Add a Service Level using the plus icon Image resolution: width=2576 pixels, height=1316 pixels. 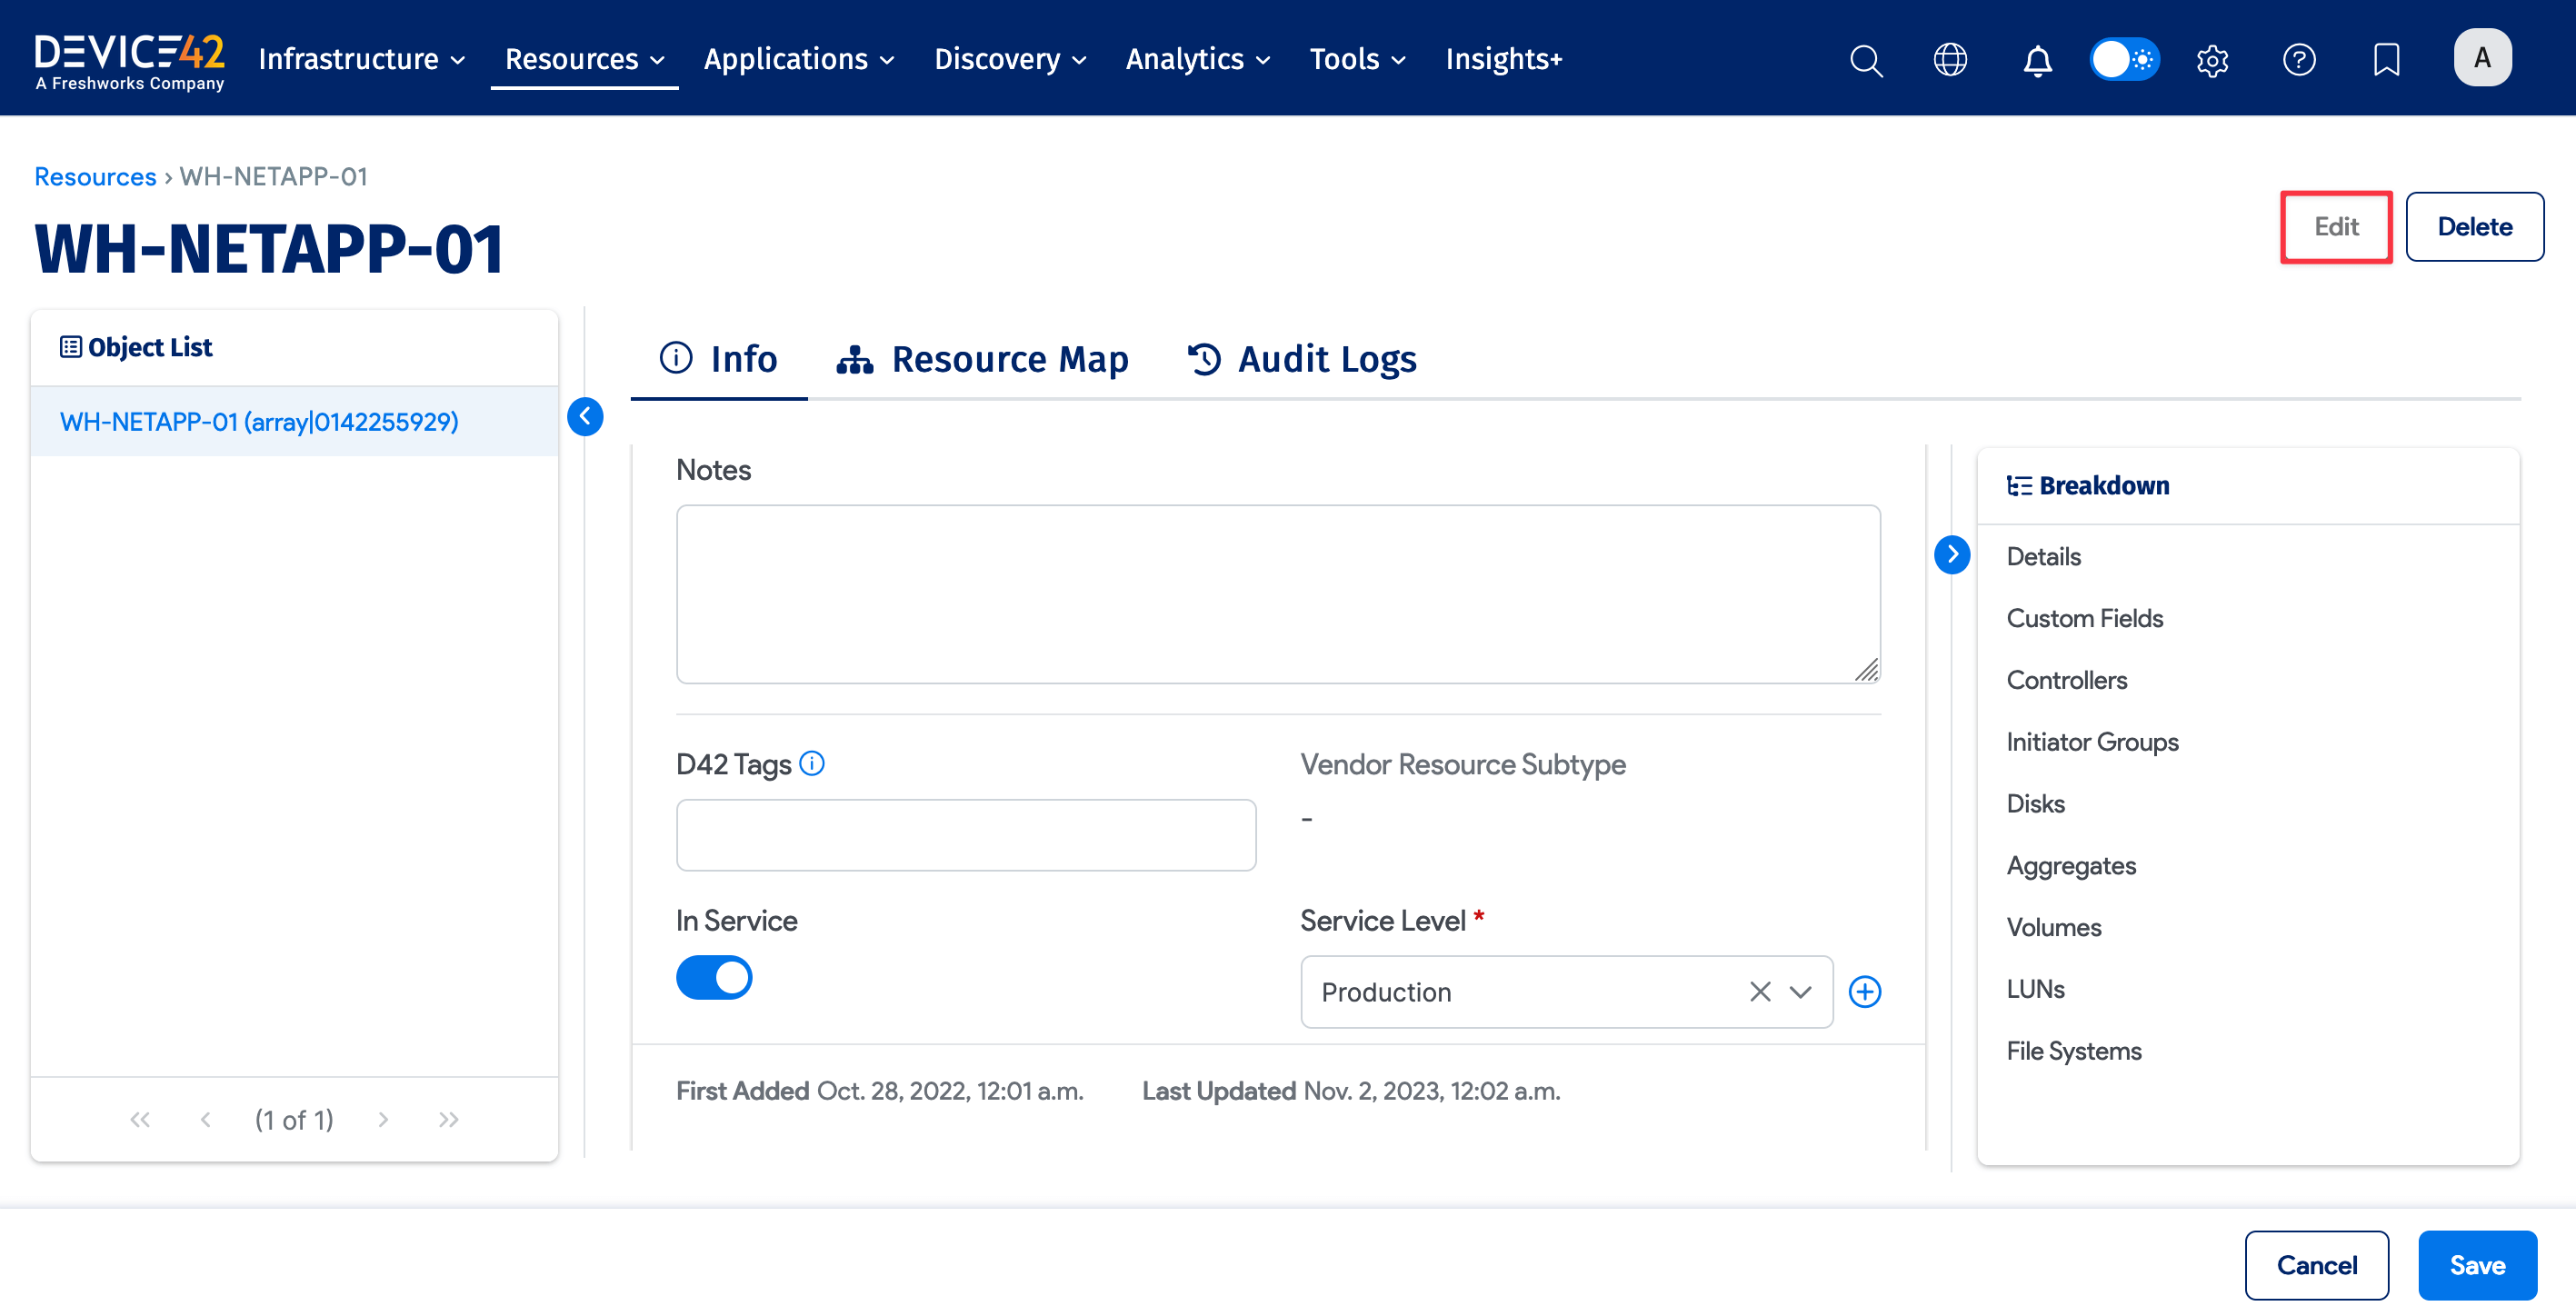tap(1864, 991)
